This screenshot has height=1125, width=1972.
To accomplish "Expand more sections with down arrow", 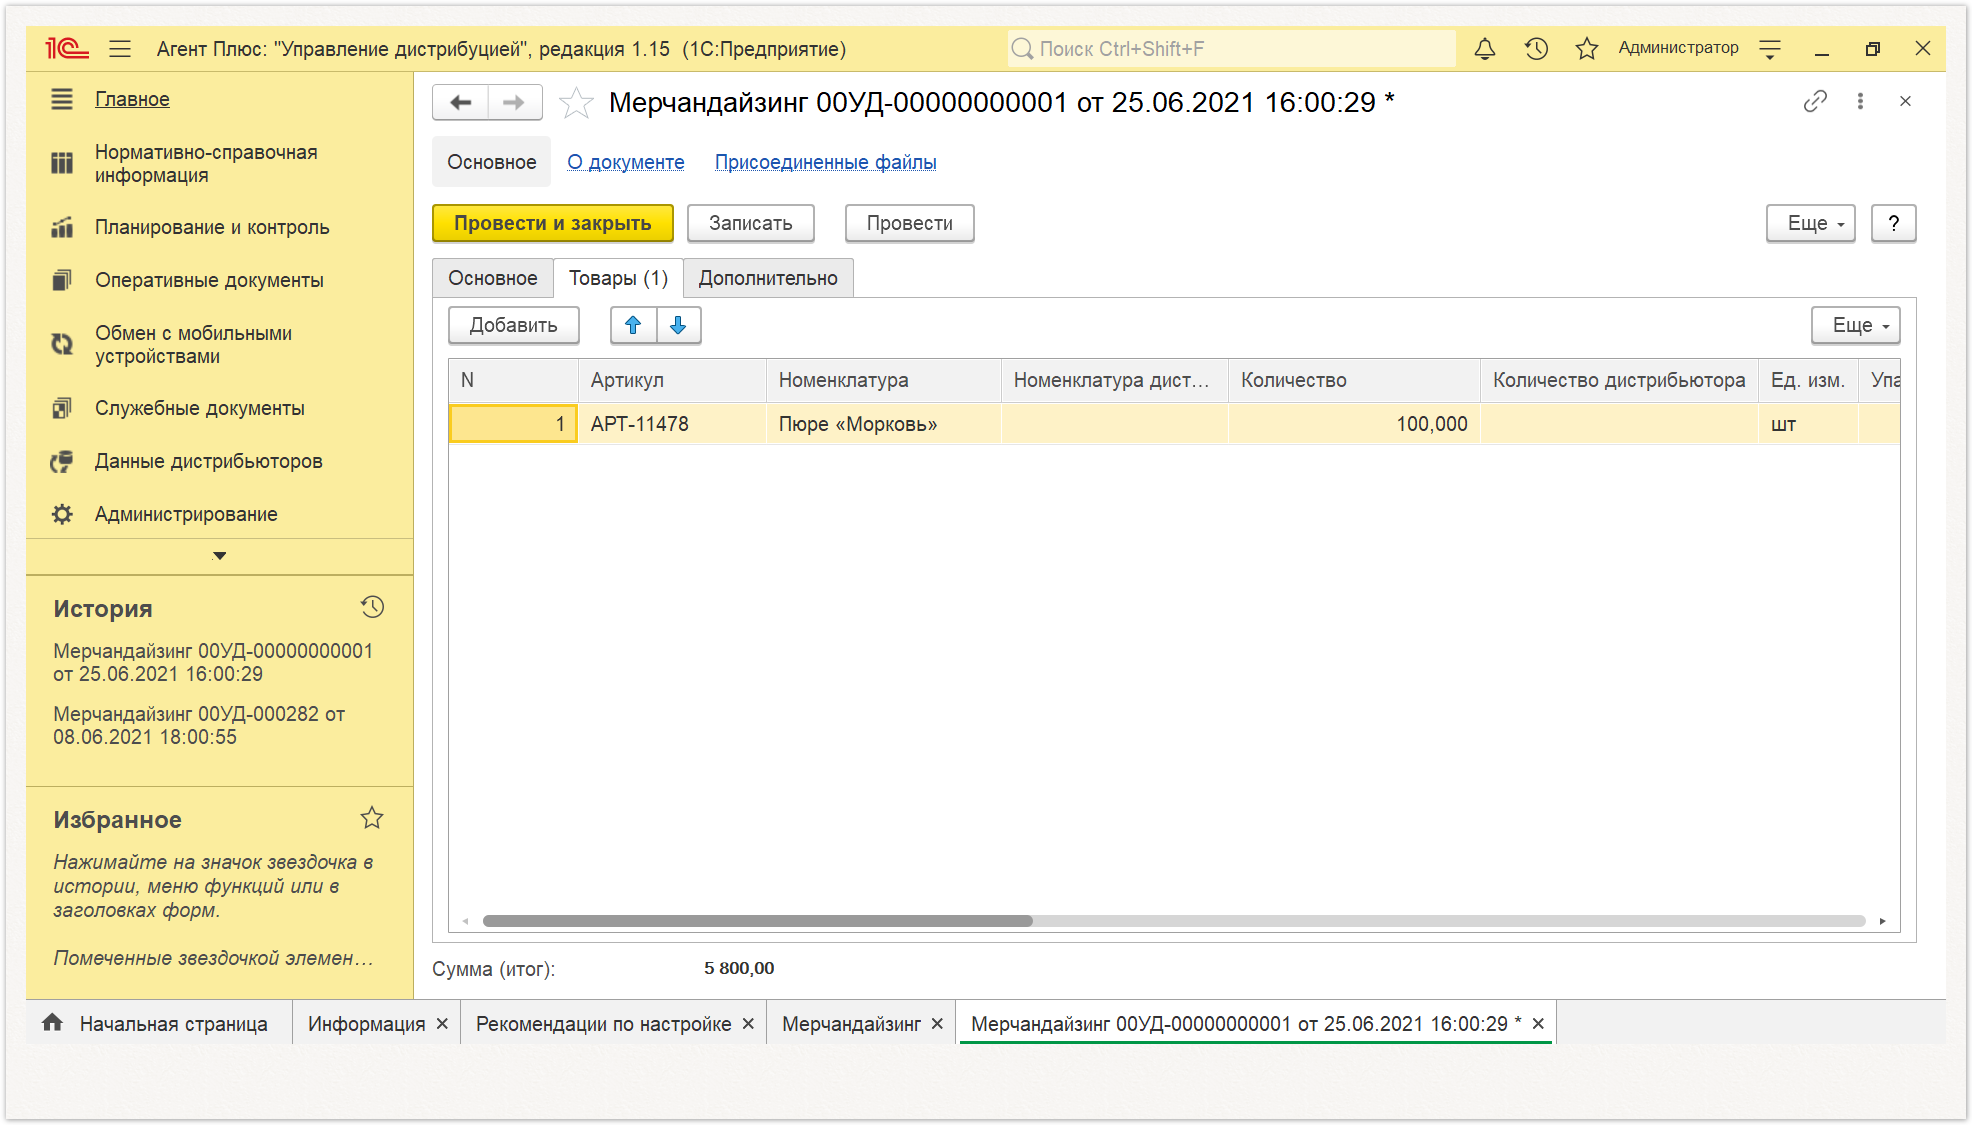I will click(x=220, y=555).
